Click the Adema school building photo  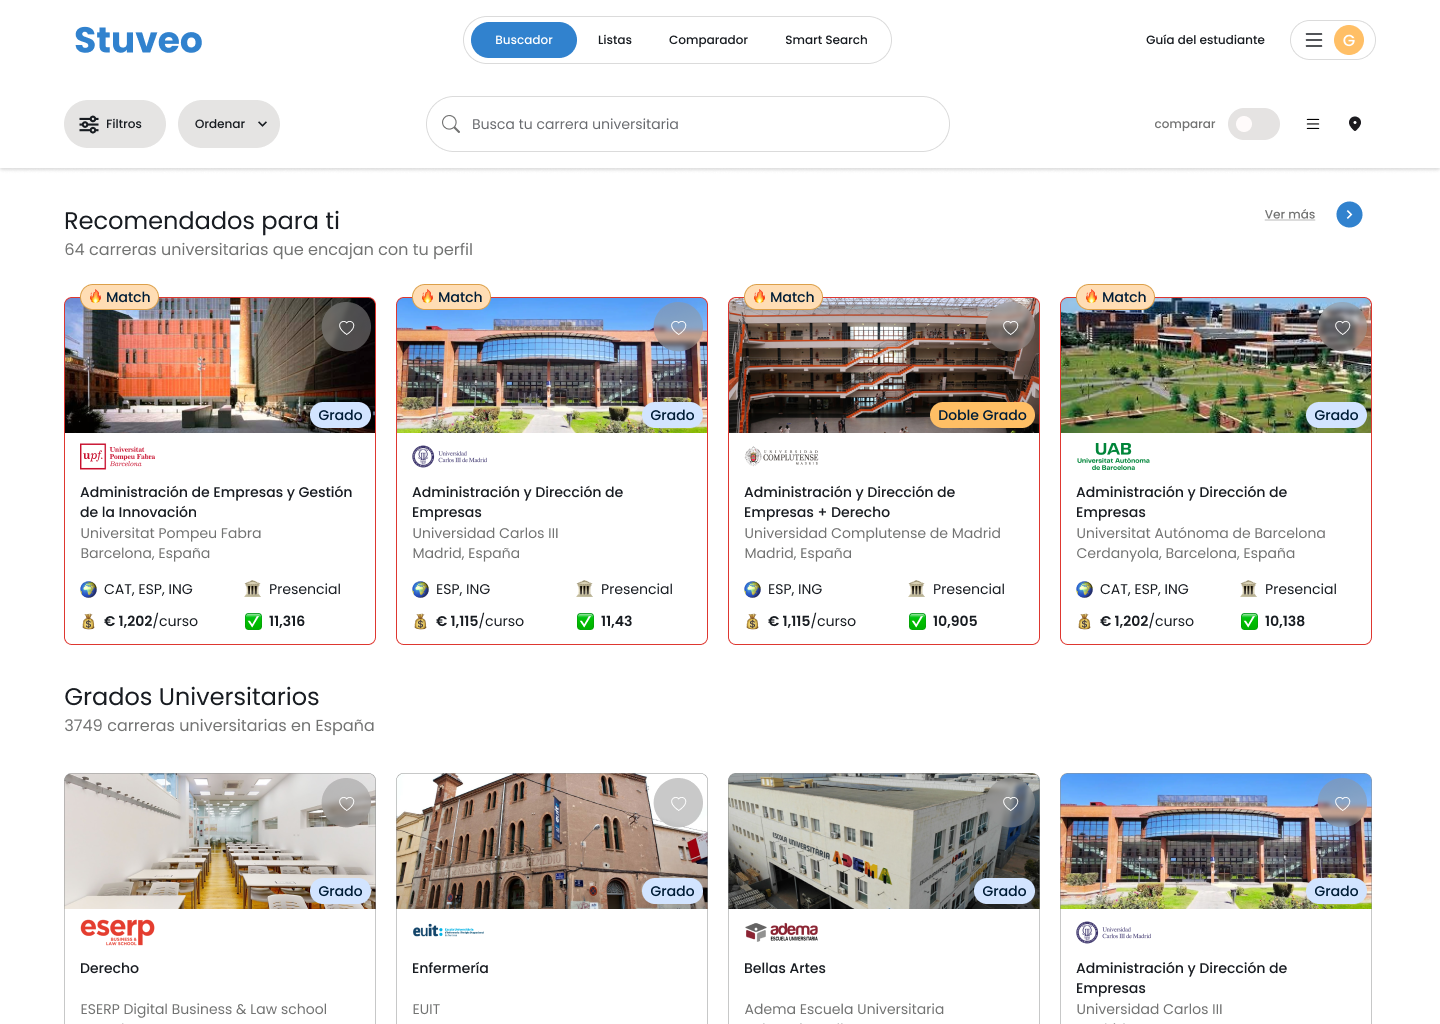tap(884, 841)
